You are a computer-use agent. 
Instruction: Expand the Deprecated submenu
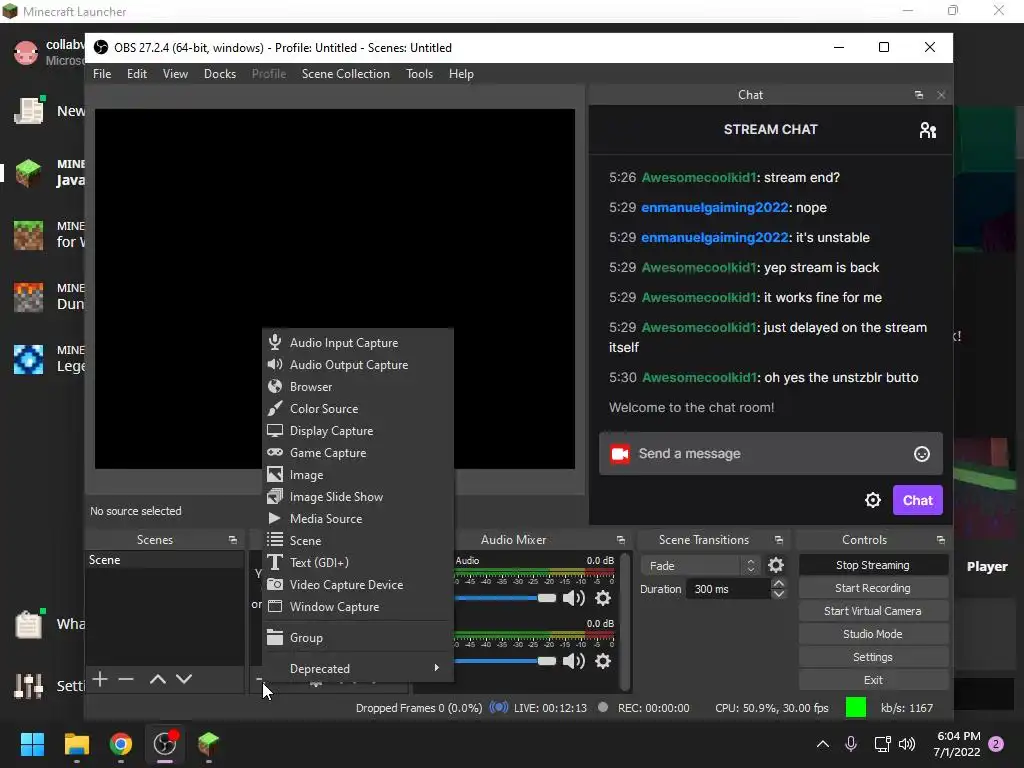click(x=357, y=669)
